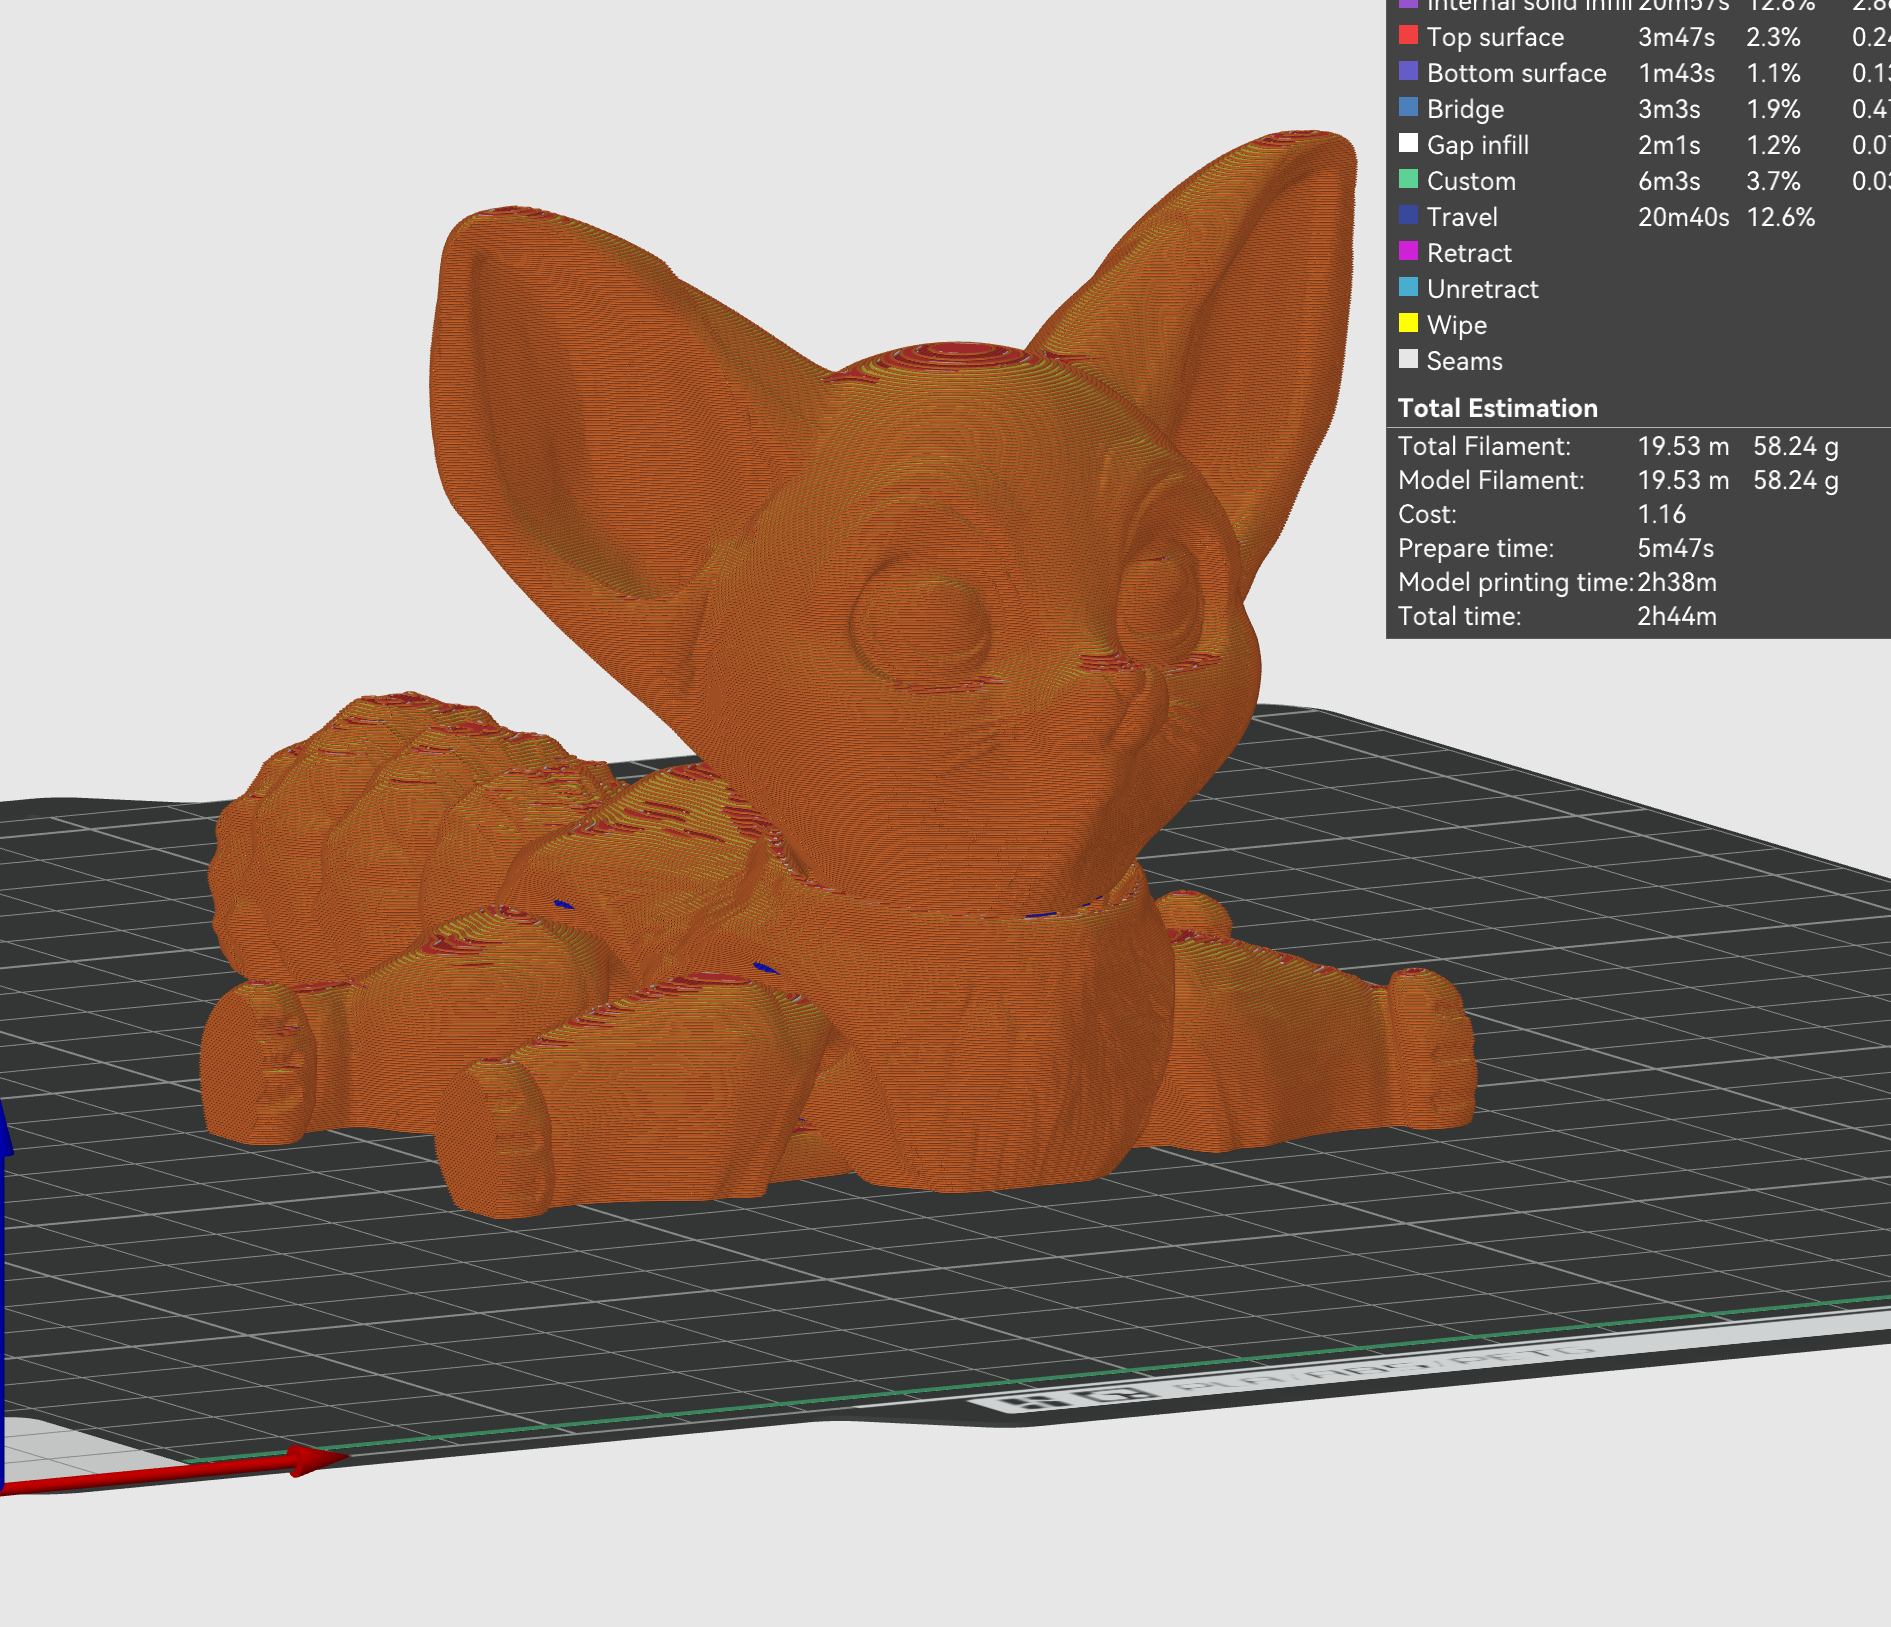Toggle Top surface line type visibility

point(1495,37)
